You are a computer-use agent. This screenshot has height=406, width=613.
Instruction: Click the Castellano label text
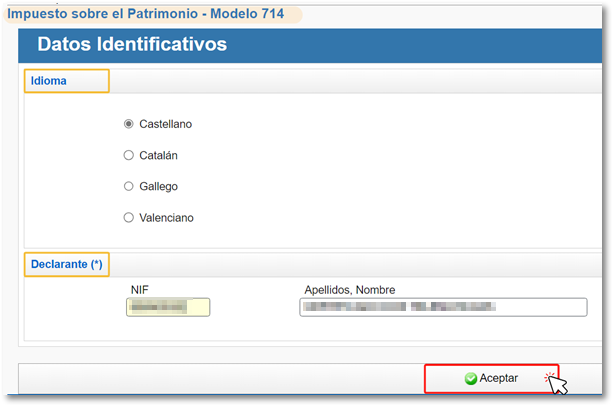click(x=165, y=124)
